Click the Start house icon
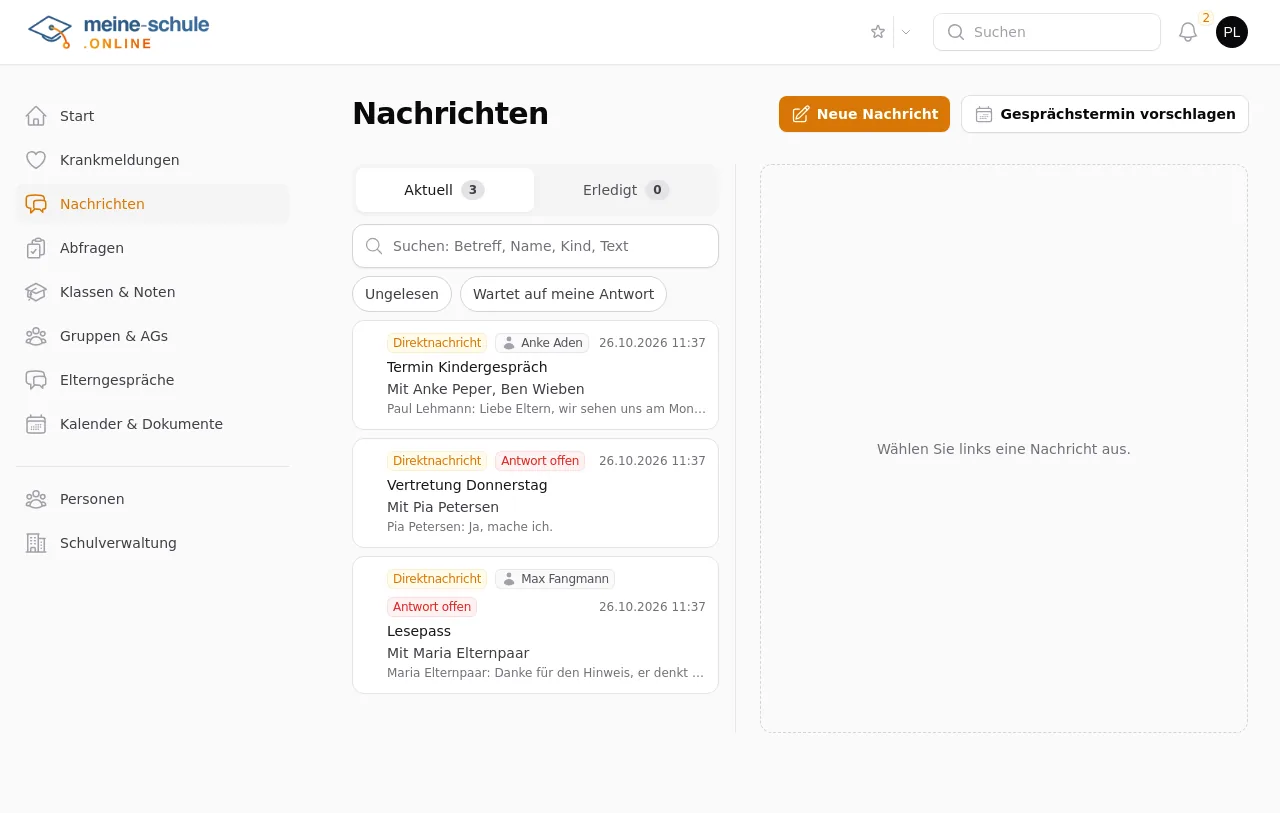Screen dimensions: 1280x813 pyautogui.click(x=36, y=116)
